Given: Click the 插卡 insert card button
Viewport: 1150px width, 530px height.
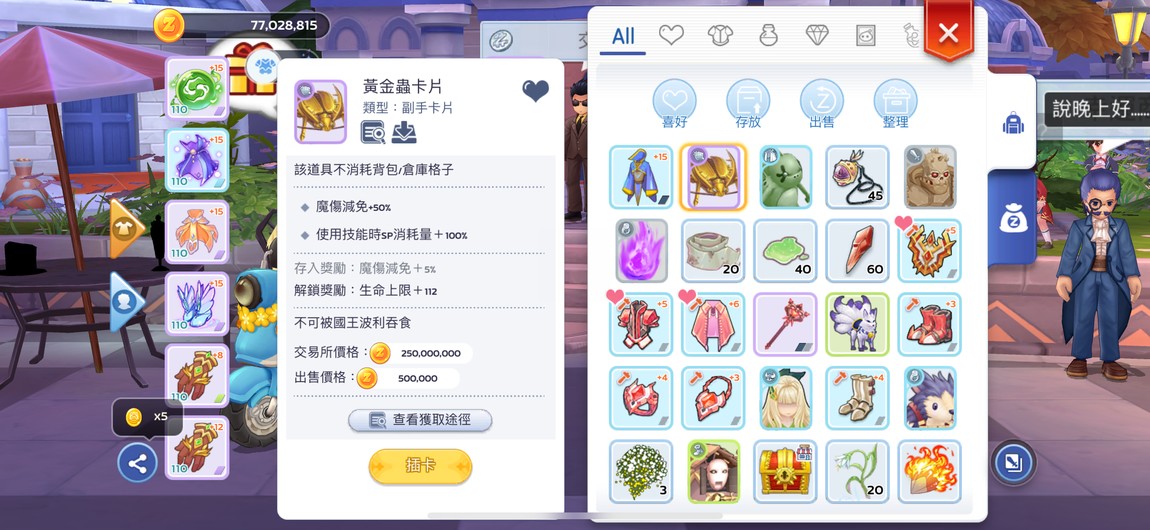Looking at the screenshot, I should [420, 466].
